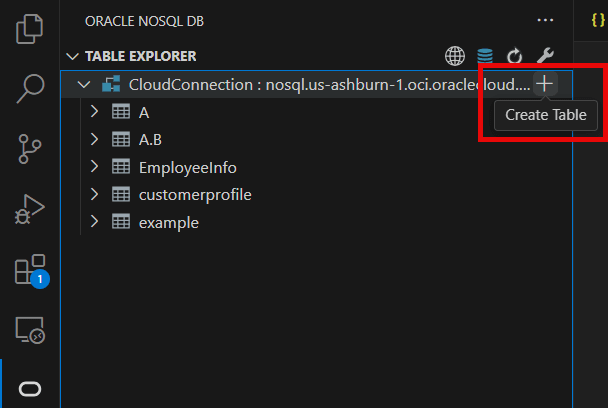Image resolution: width=608 pixels, height=408 pixels.
Task: Open the Extensions view with update badge
Action: 30,270
